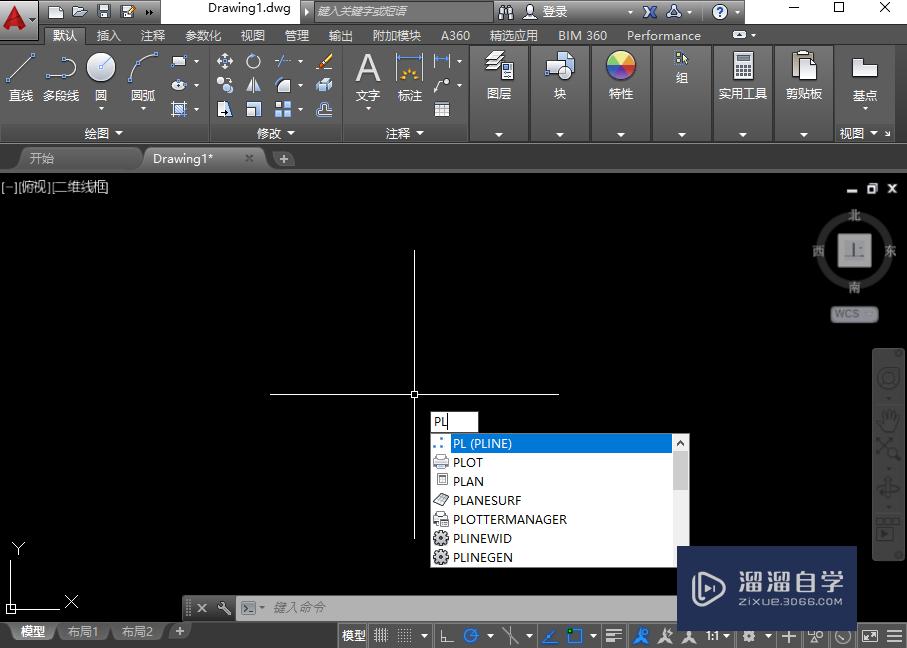Select the 多段线 (Polyline) tool

(x=60, y=75)
